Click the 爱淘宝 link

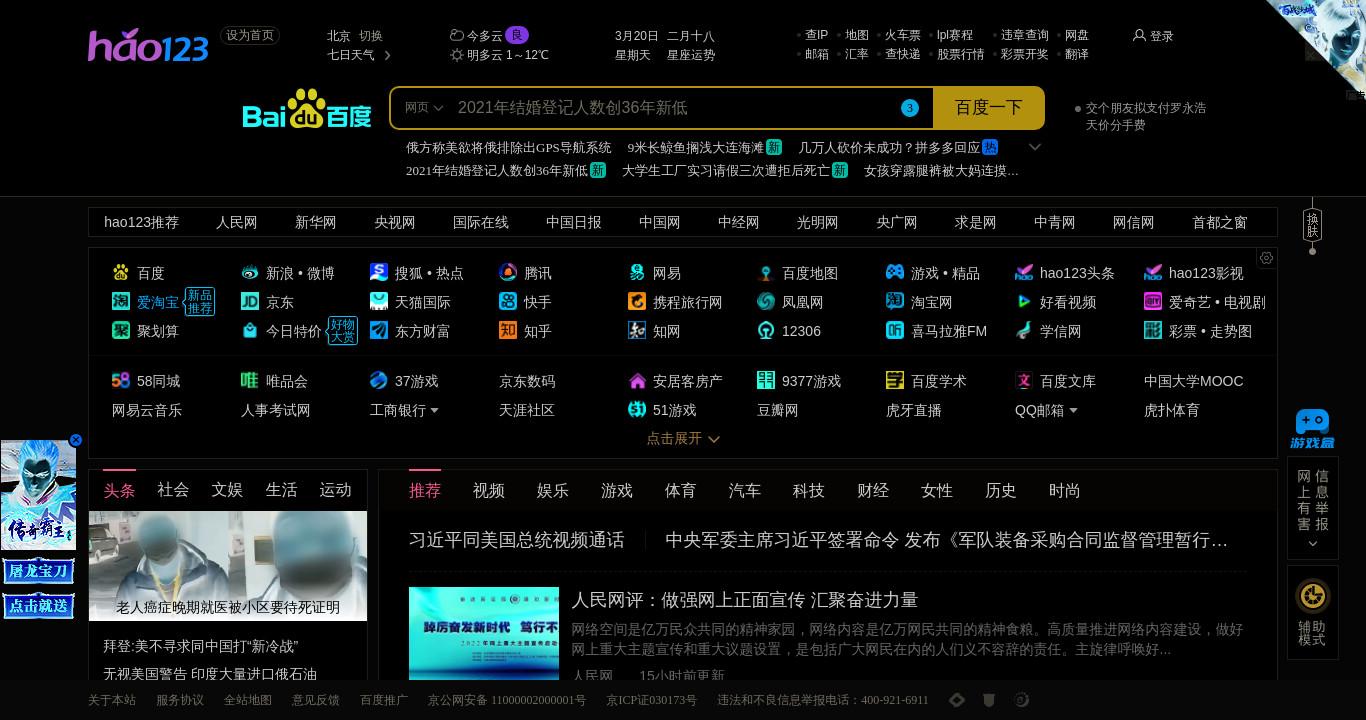click(x=158, y=302)
